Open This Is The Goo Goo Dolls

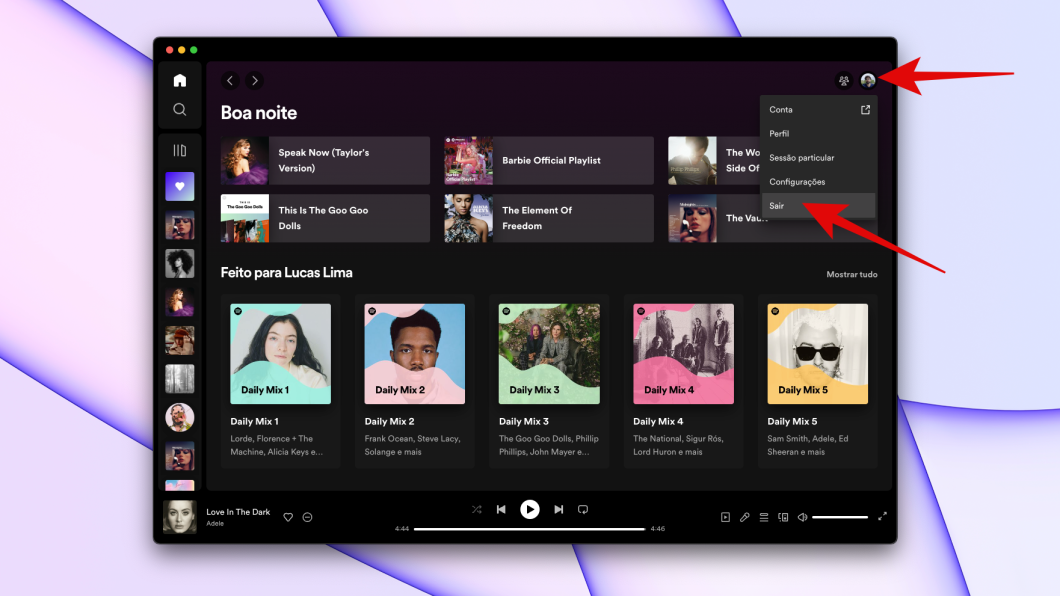tap(325, 218)
